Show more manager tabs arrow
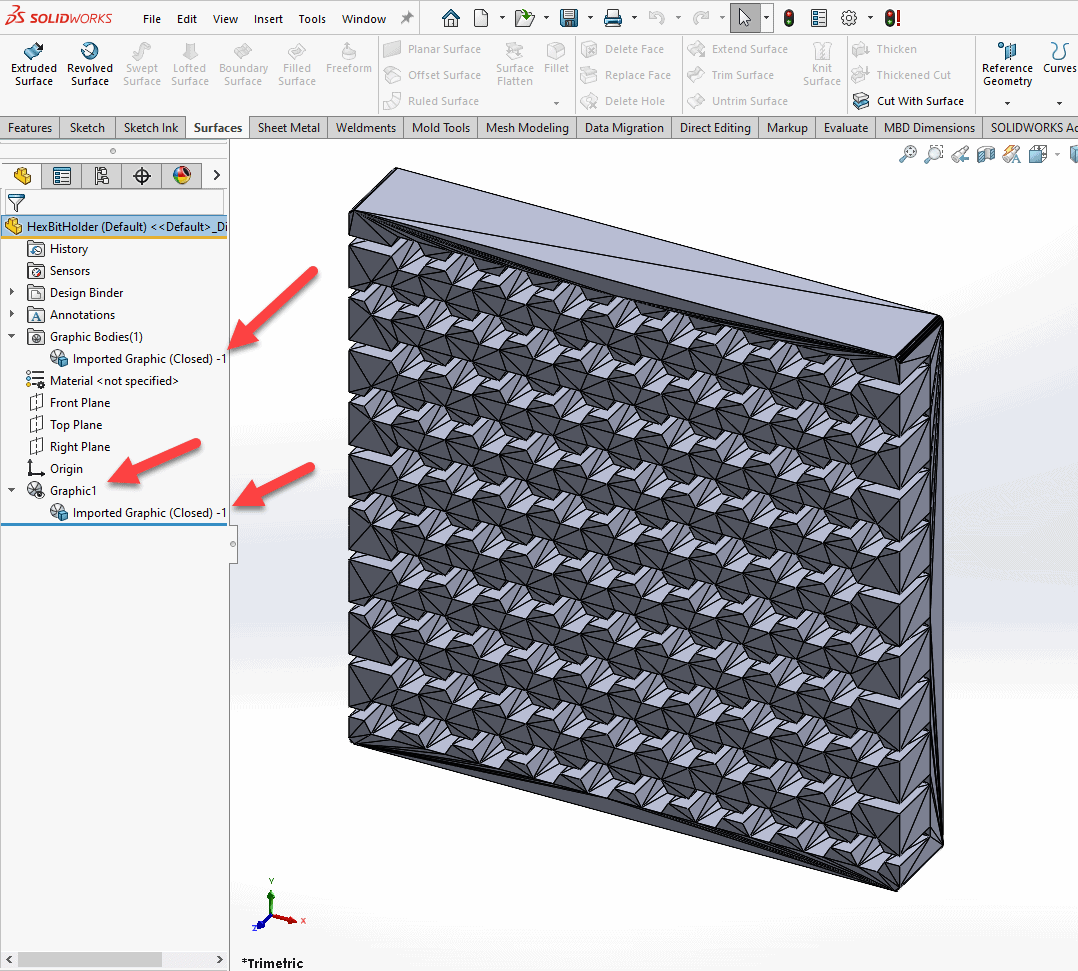Screen dimensions: 1078x971 point(217,175)
